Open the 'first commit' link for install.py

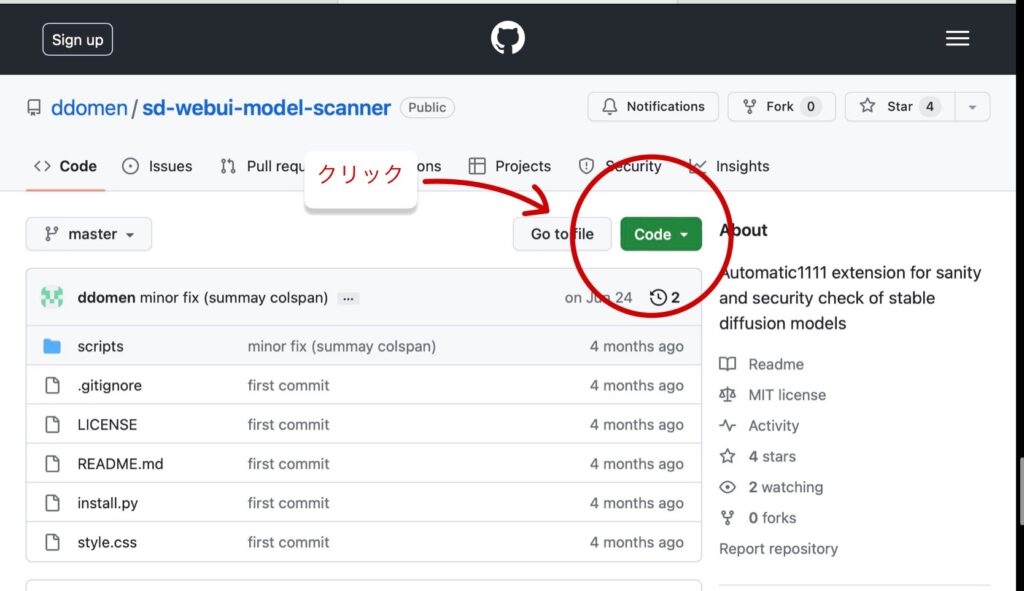coord(288,503)
